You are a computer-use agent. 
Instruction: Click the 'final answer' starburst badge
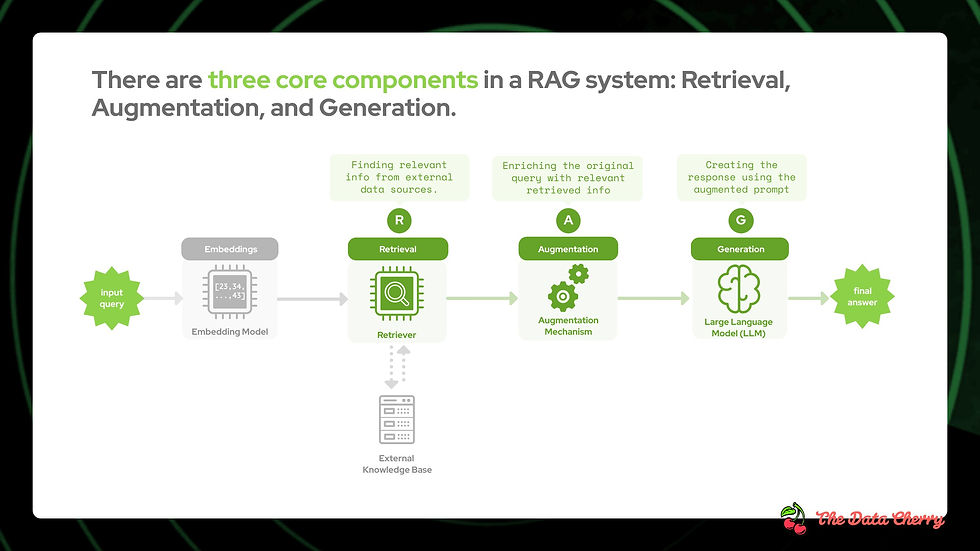[x=862, y=296]
